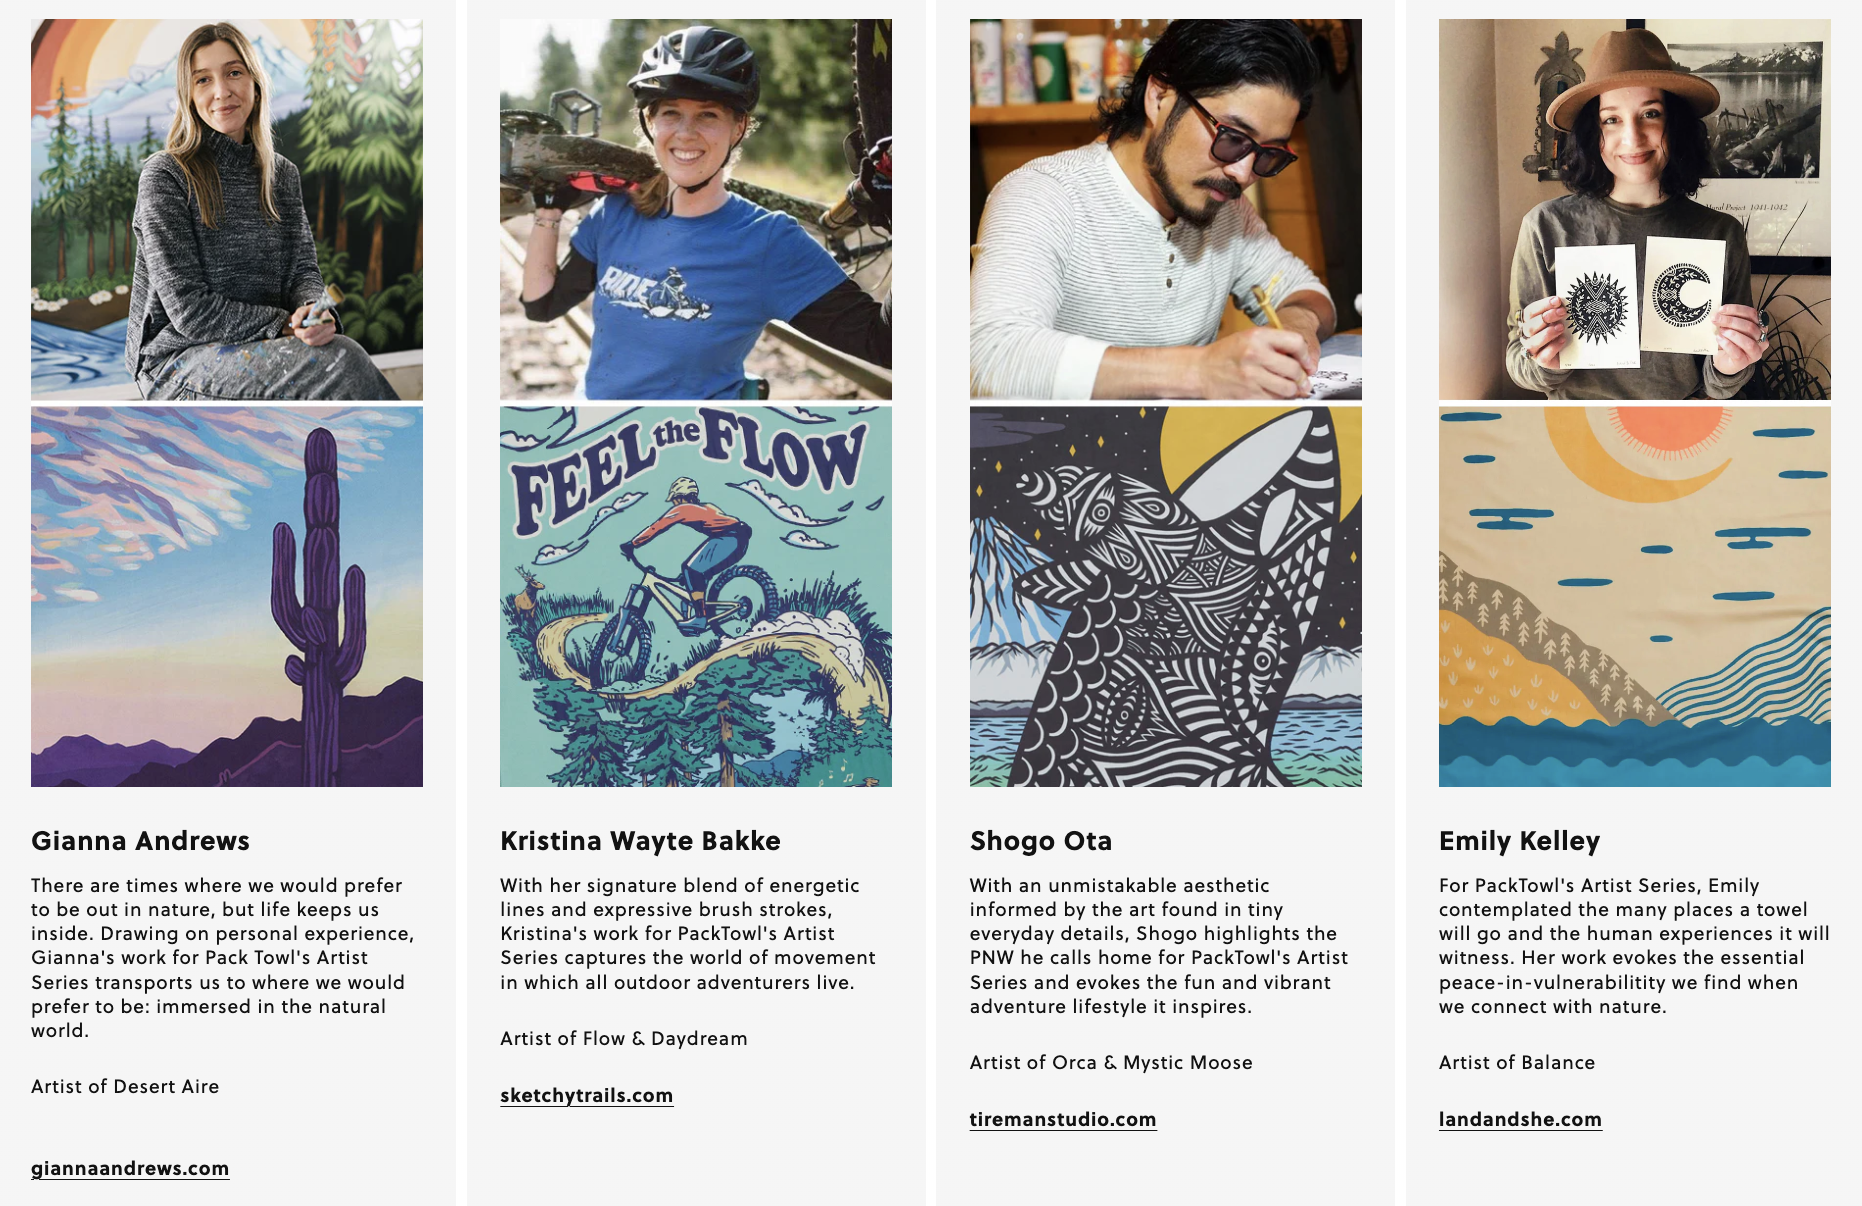This screenshot has height=1206, width=1862.
Task: Select the black patterned orca artwork
Action: pos(1165,597)
